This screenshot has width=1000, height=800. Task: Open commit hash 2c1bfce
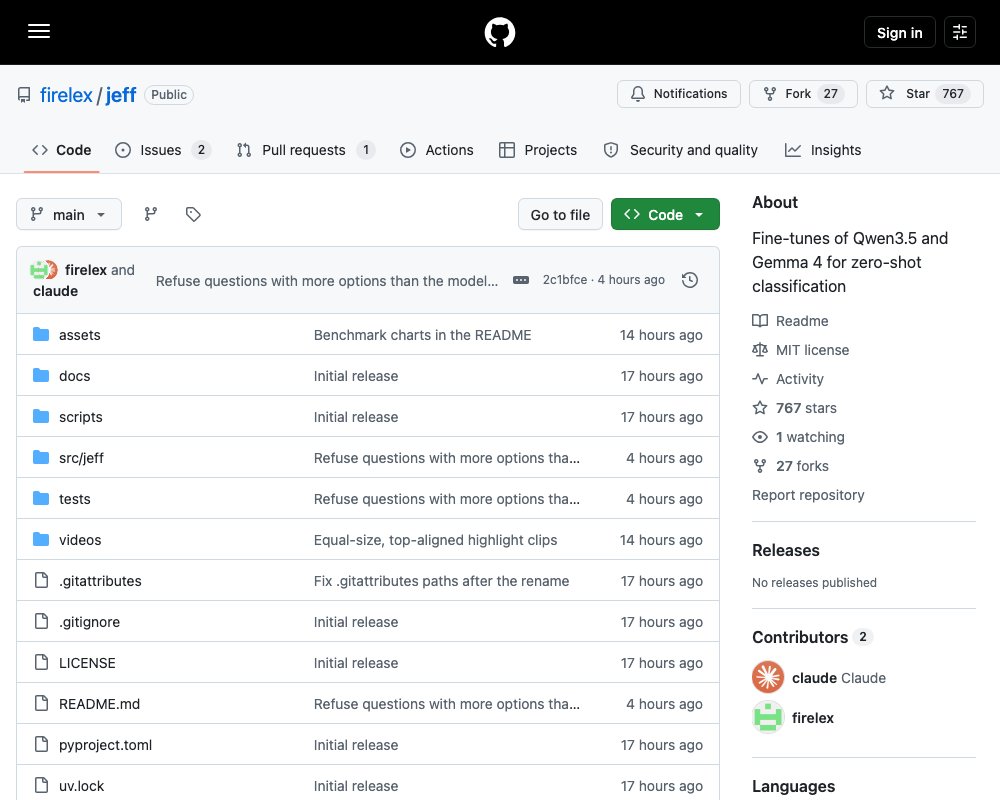pos(564,279)
